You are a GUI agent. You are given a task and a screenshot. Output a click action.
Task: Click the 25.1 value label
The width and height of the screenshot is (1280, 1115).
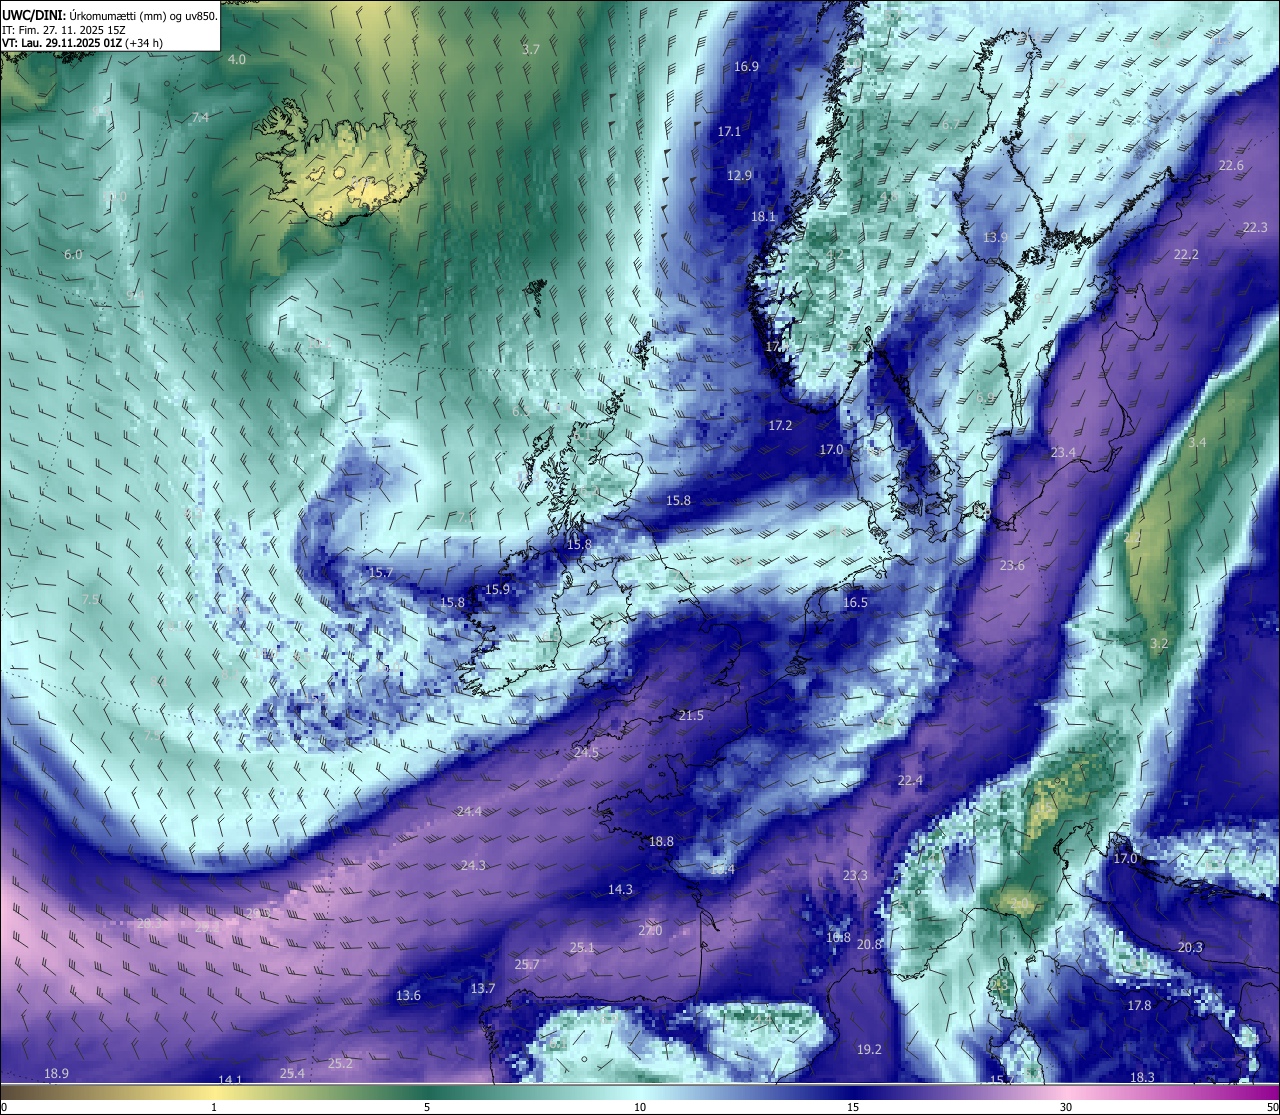pos(582,947)
